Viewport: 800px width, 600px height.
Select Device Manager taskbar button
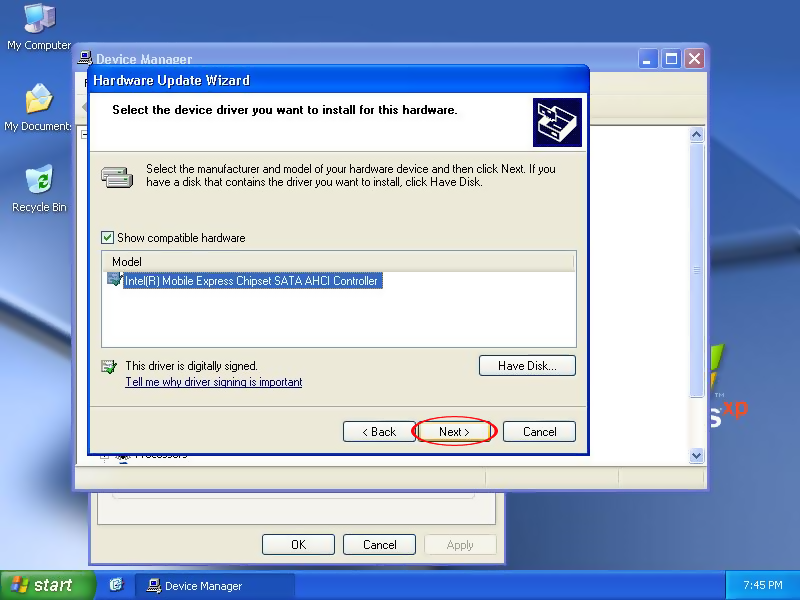coord(214,586)
